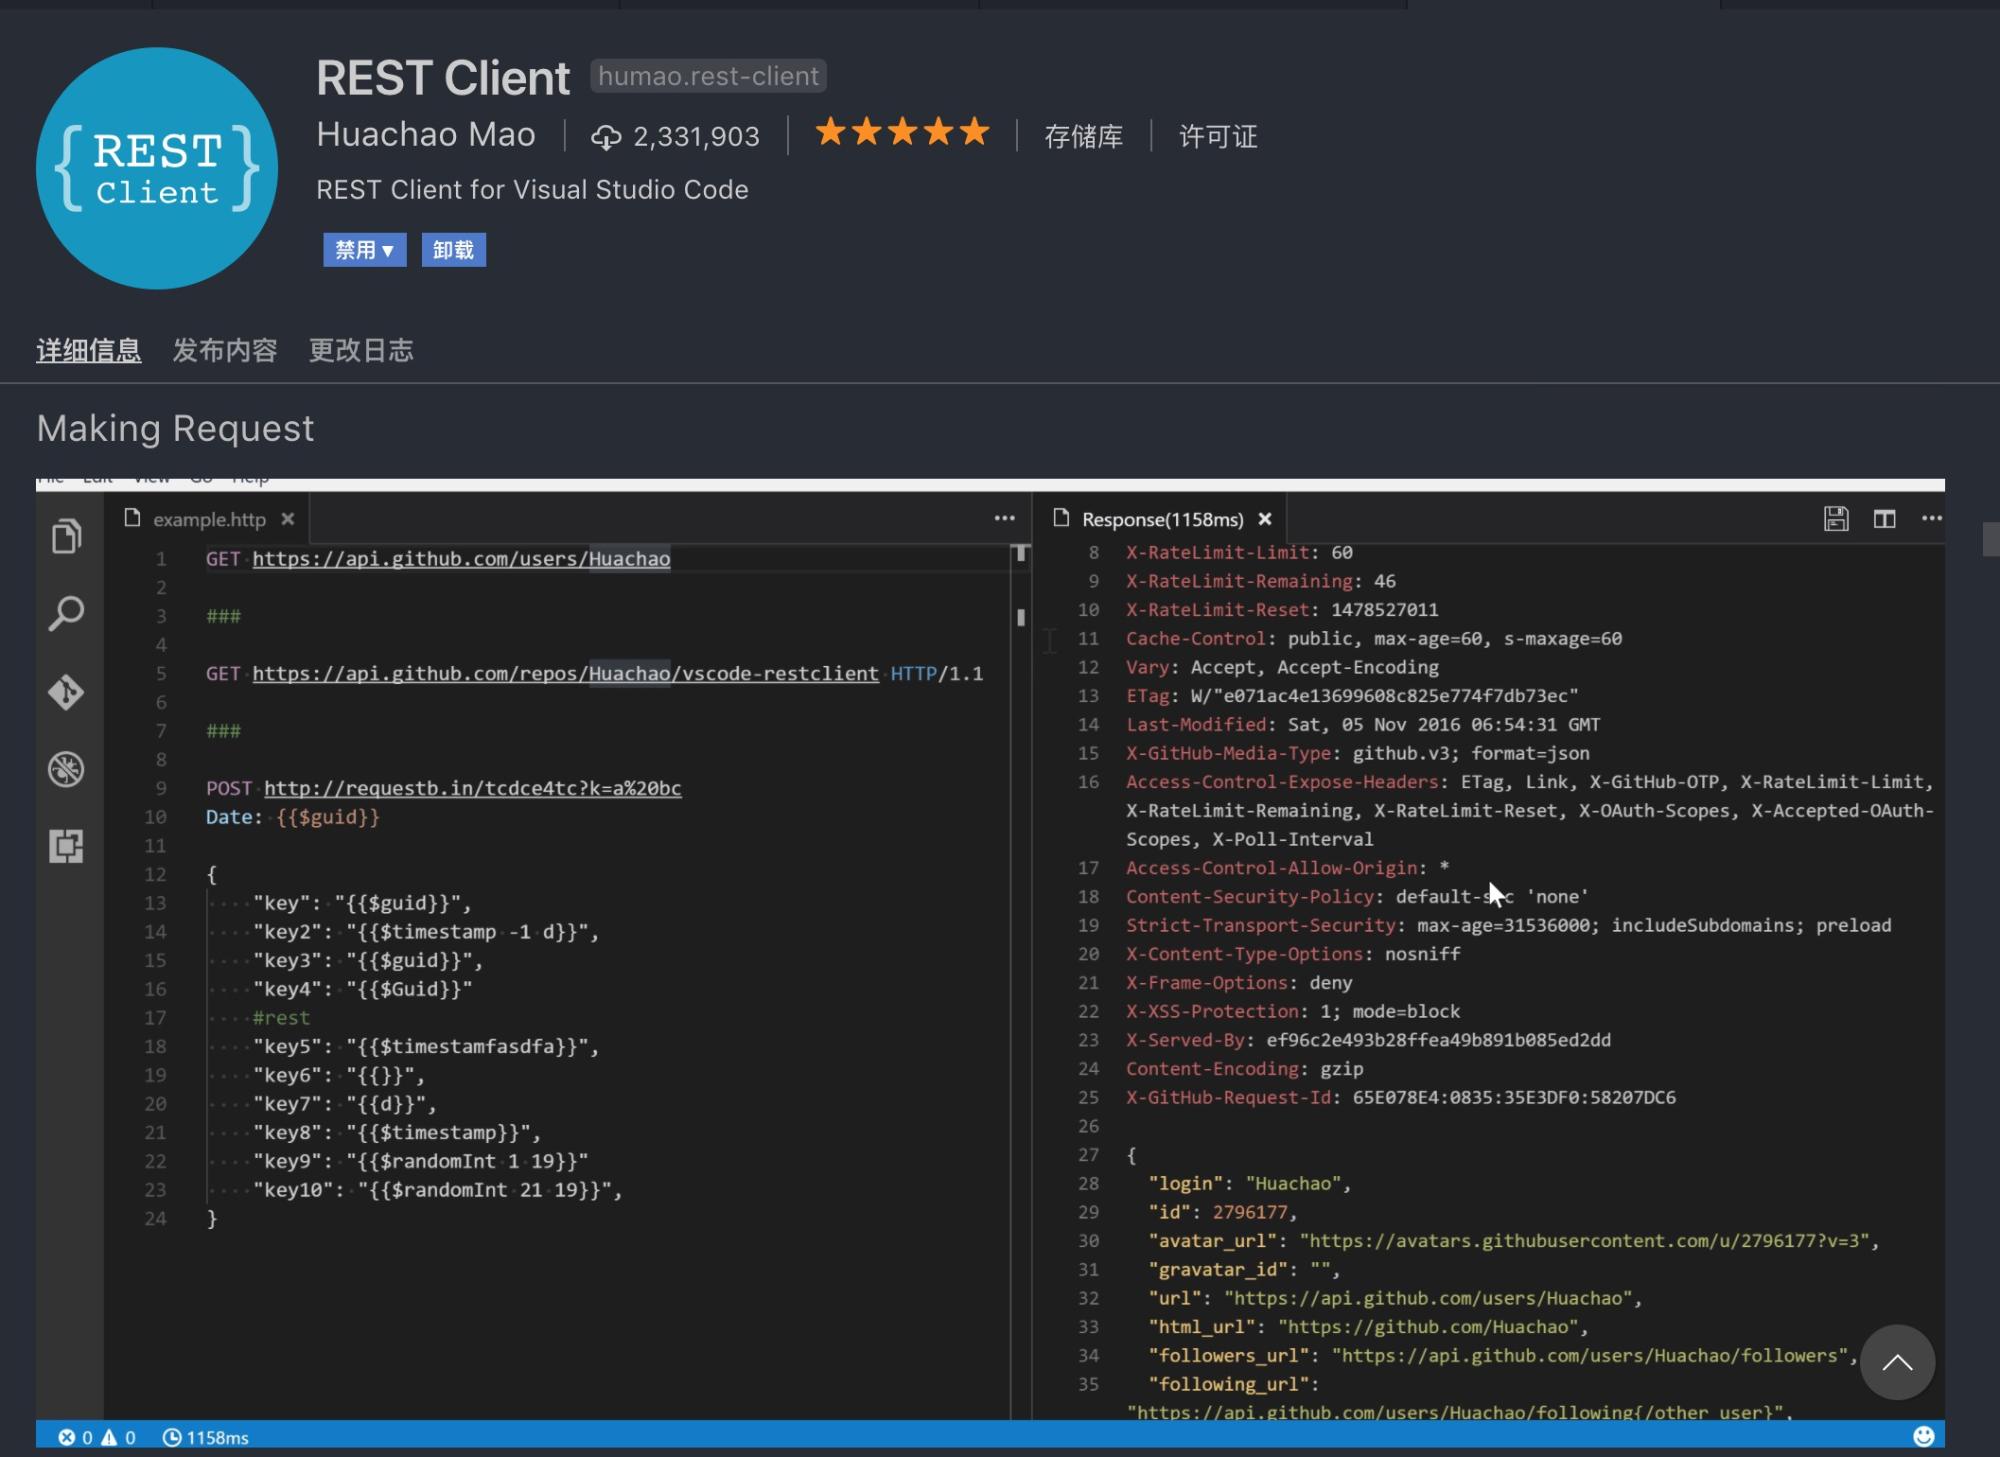Select the Response(1158ms) tab
This screenshot has width=2000, height=1457.
pos(1160,519)
